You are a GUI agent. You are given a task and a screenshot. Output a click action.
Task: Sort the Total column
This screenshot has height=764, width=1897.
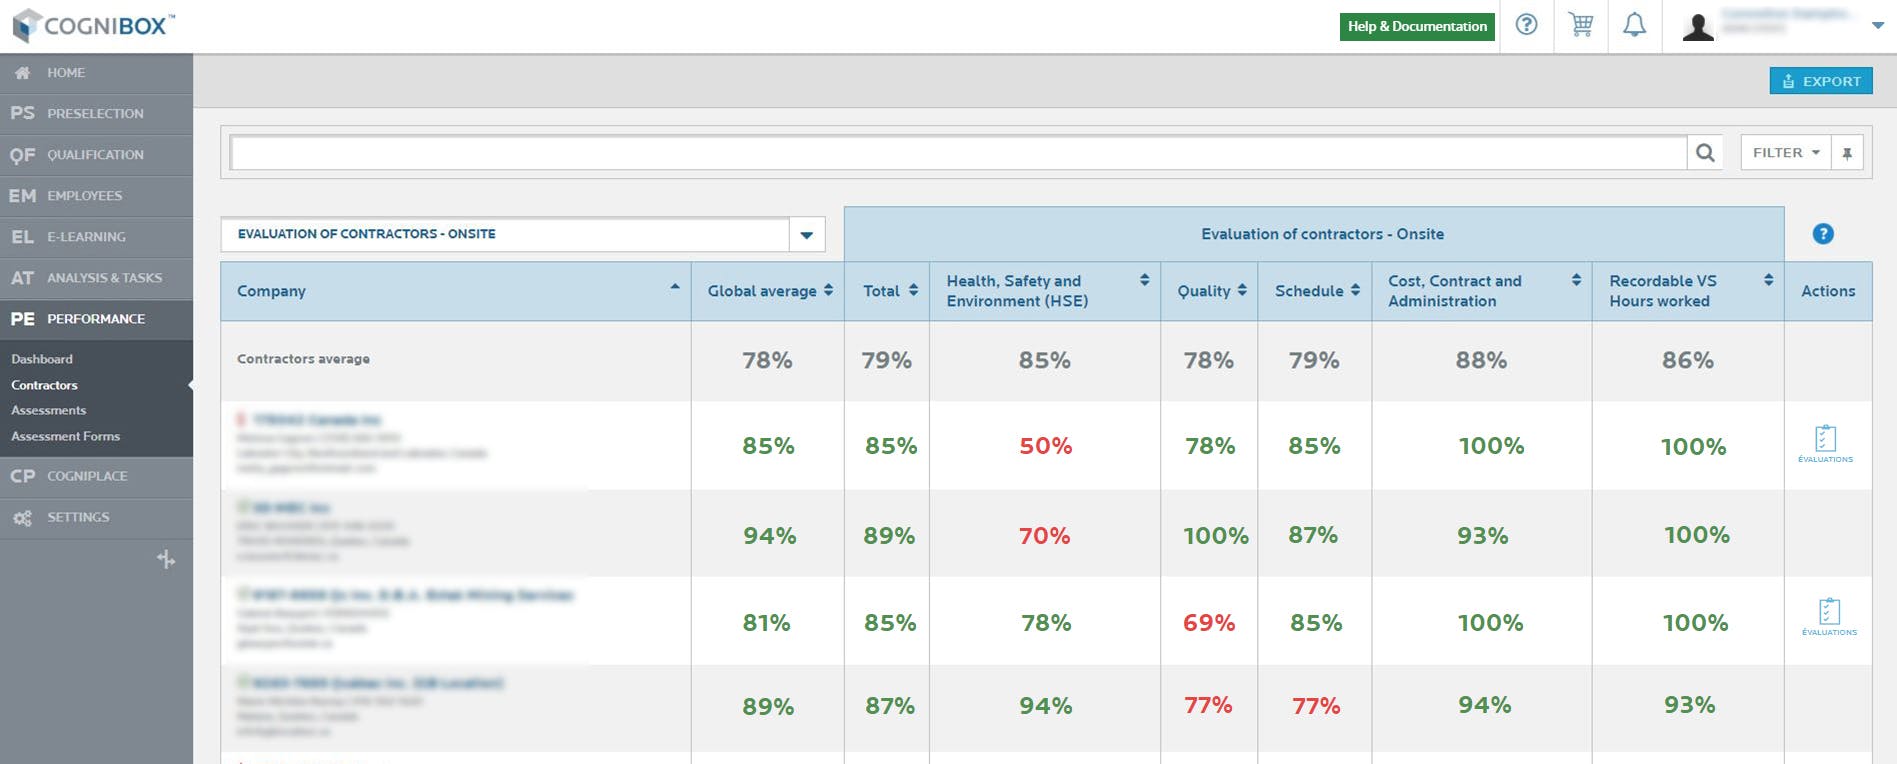913,290
